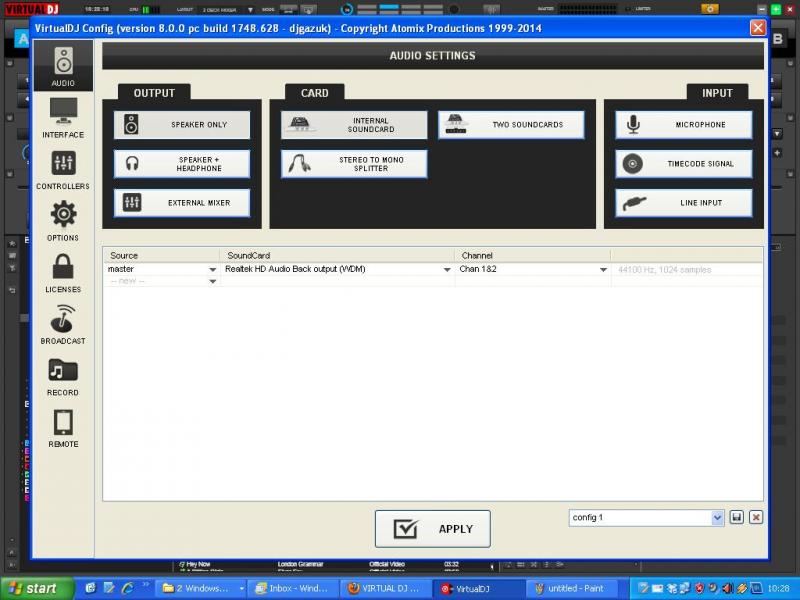Click the SoundCard column header

[x=337, y=255]
